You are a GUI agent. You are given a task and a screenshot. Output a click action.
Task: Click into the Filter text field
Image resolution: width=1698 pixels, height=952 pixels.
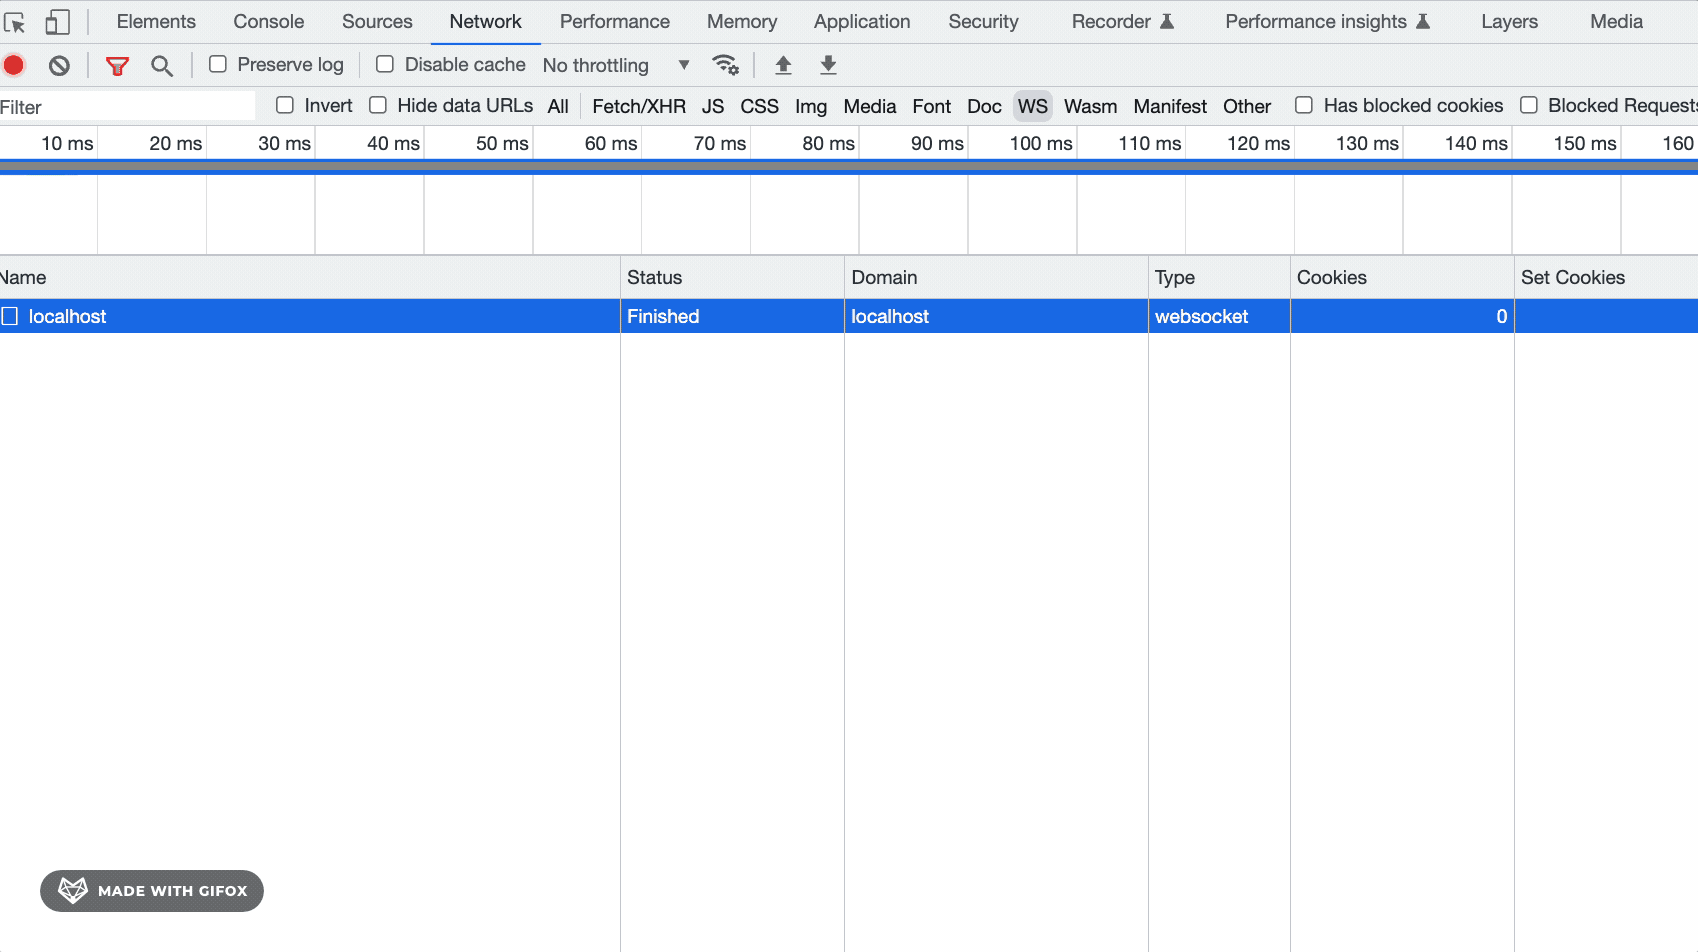[127, 107]
